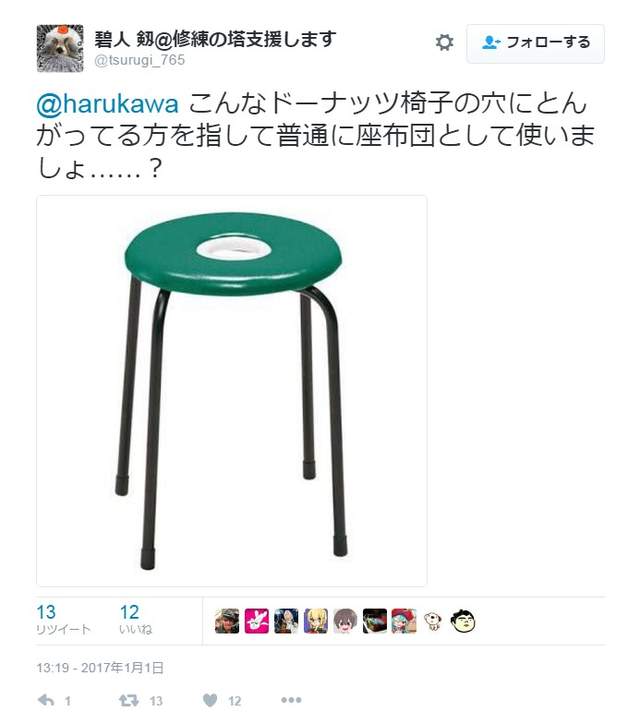Open the author's profile avatar
The image size is (640, 724).
60,48
